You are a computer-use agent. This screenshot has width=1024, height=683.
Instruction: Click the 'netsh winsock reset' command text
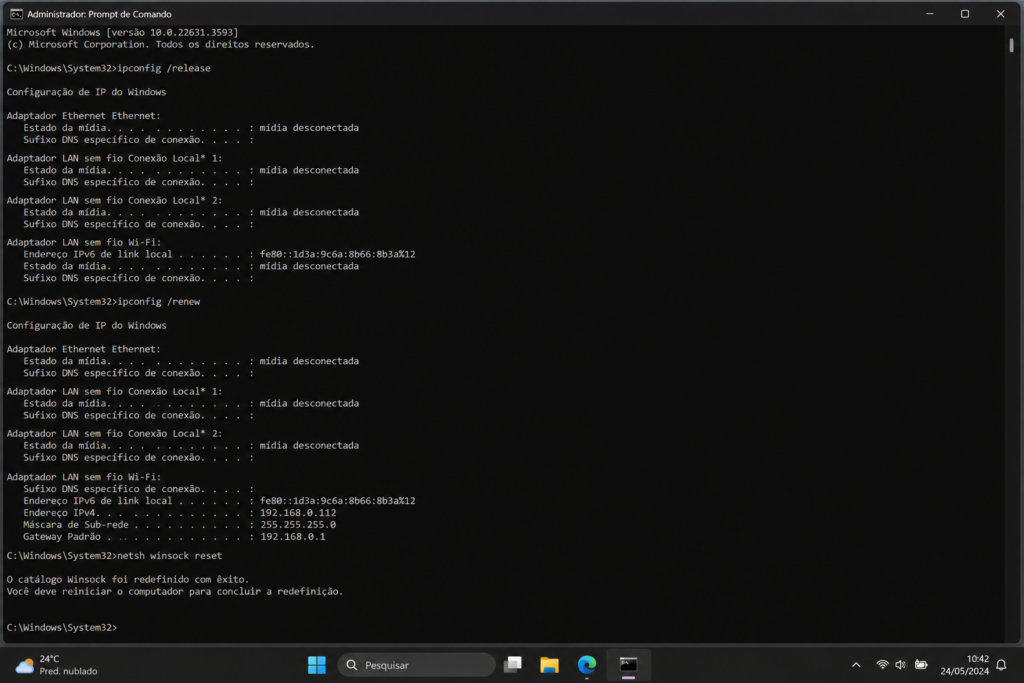pyautogui.click(x=170, y=556)
